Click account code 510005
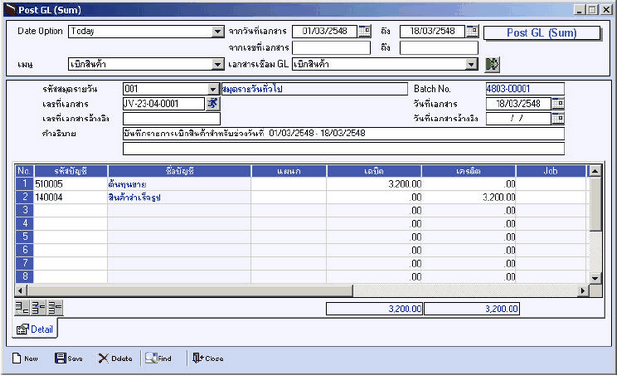 tap(71, 184)
